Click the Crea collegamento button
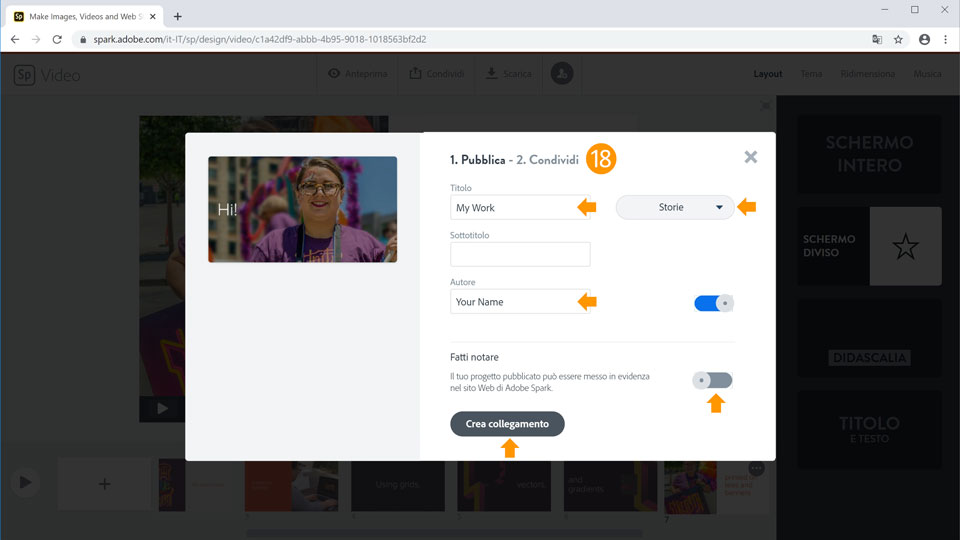960x540 pixels. tap(507, 424)
